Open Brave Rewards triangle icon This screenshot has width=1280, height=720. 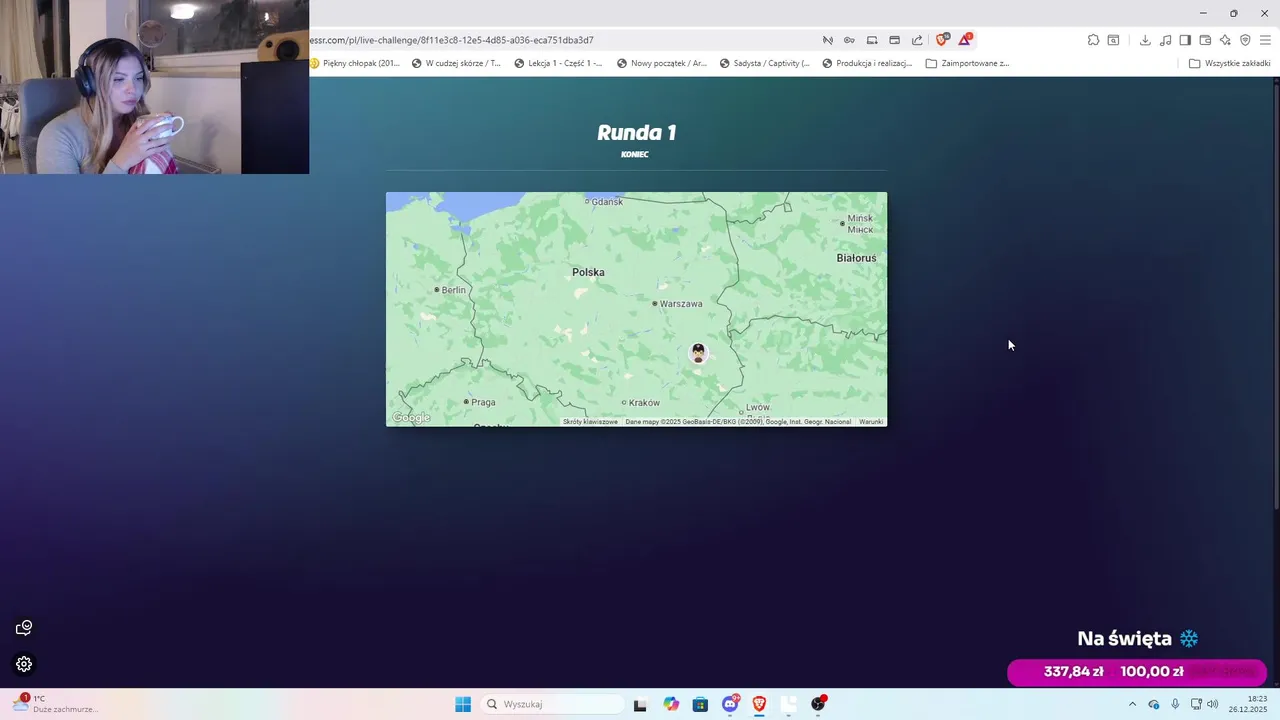coord(965,40)
